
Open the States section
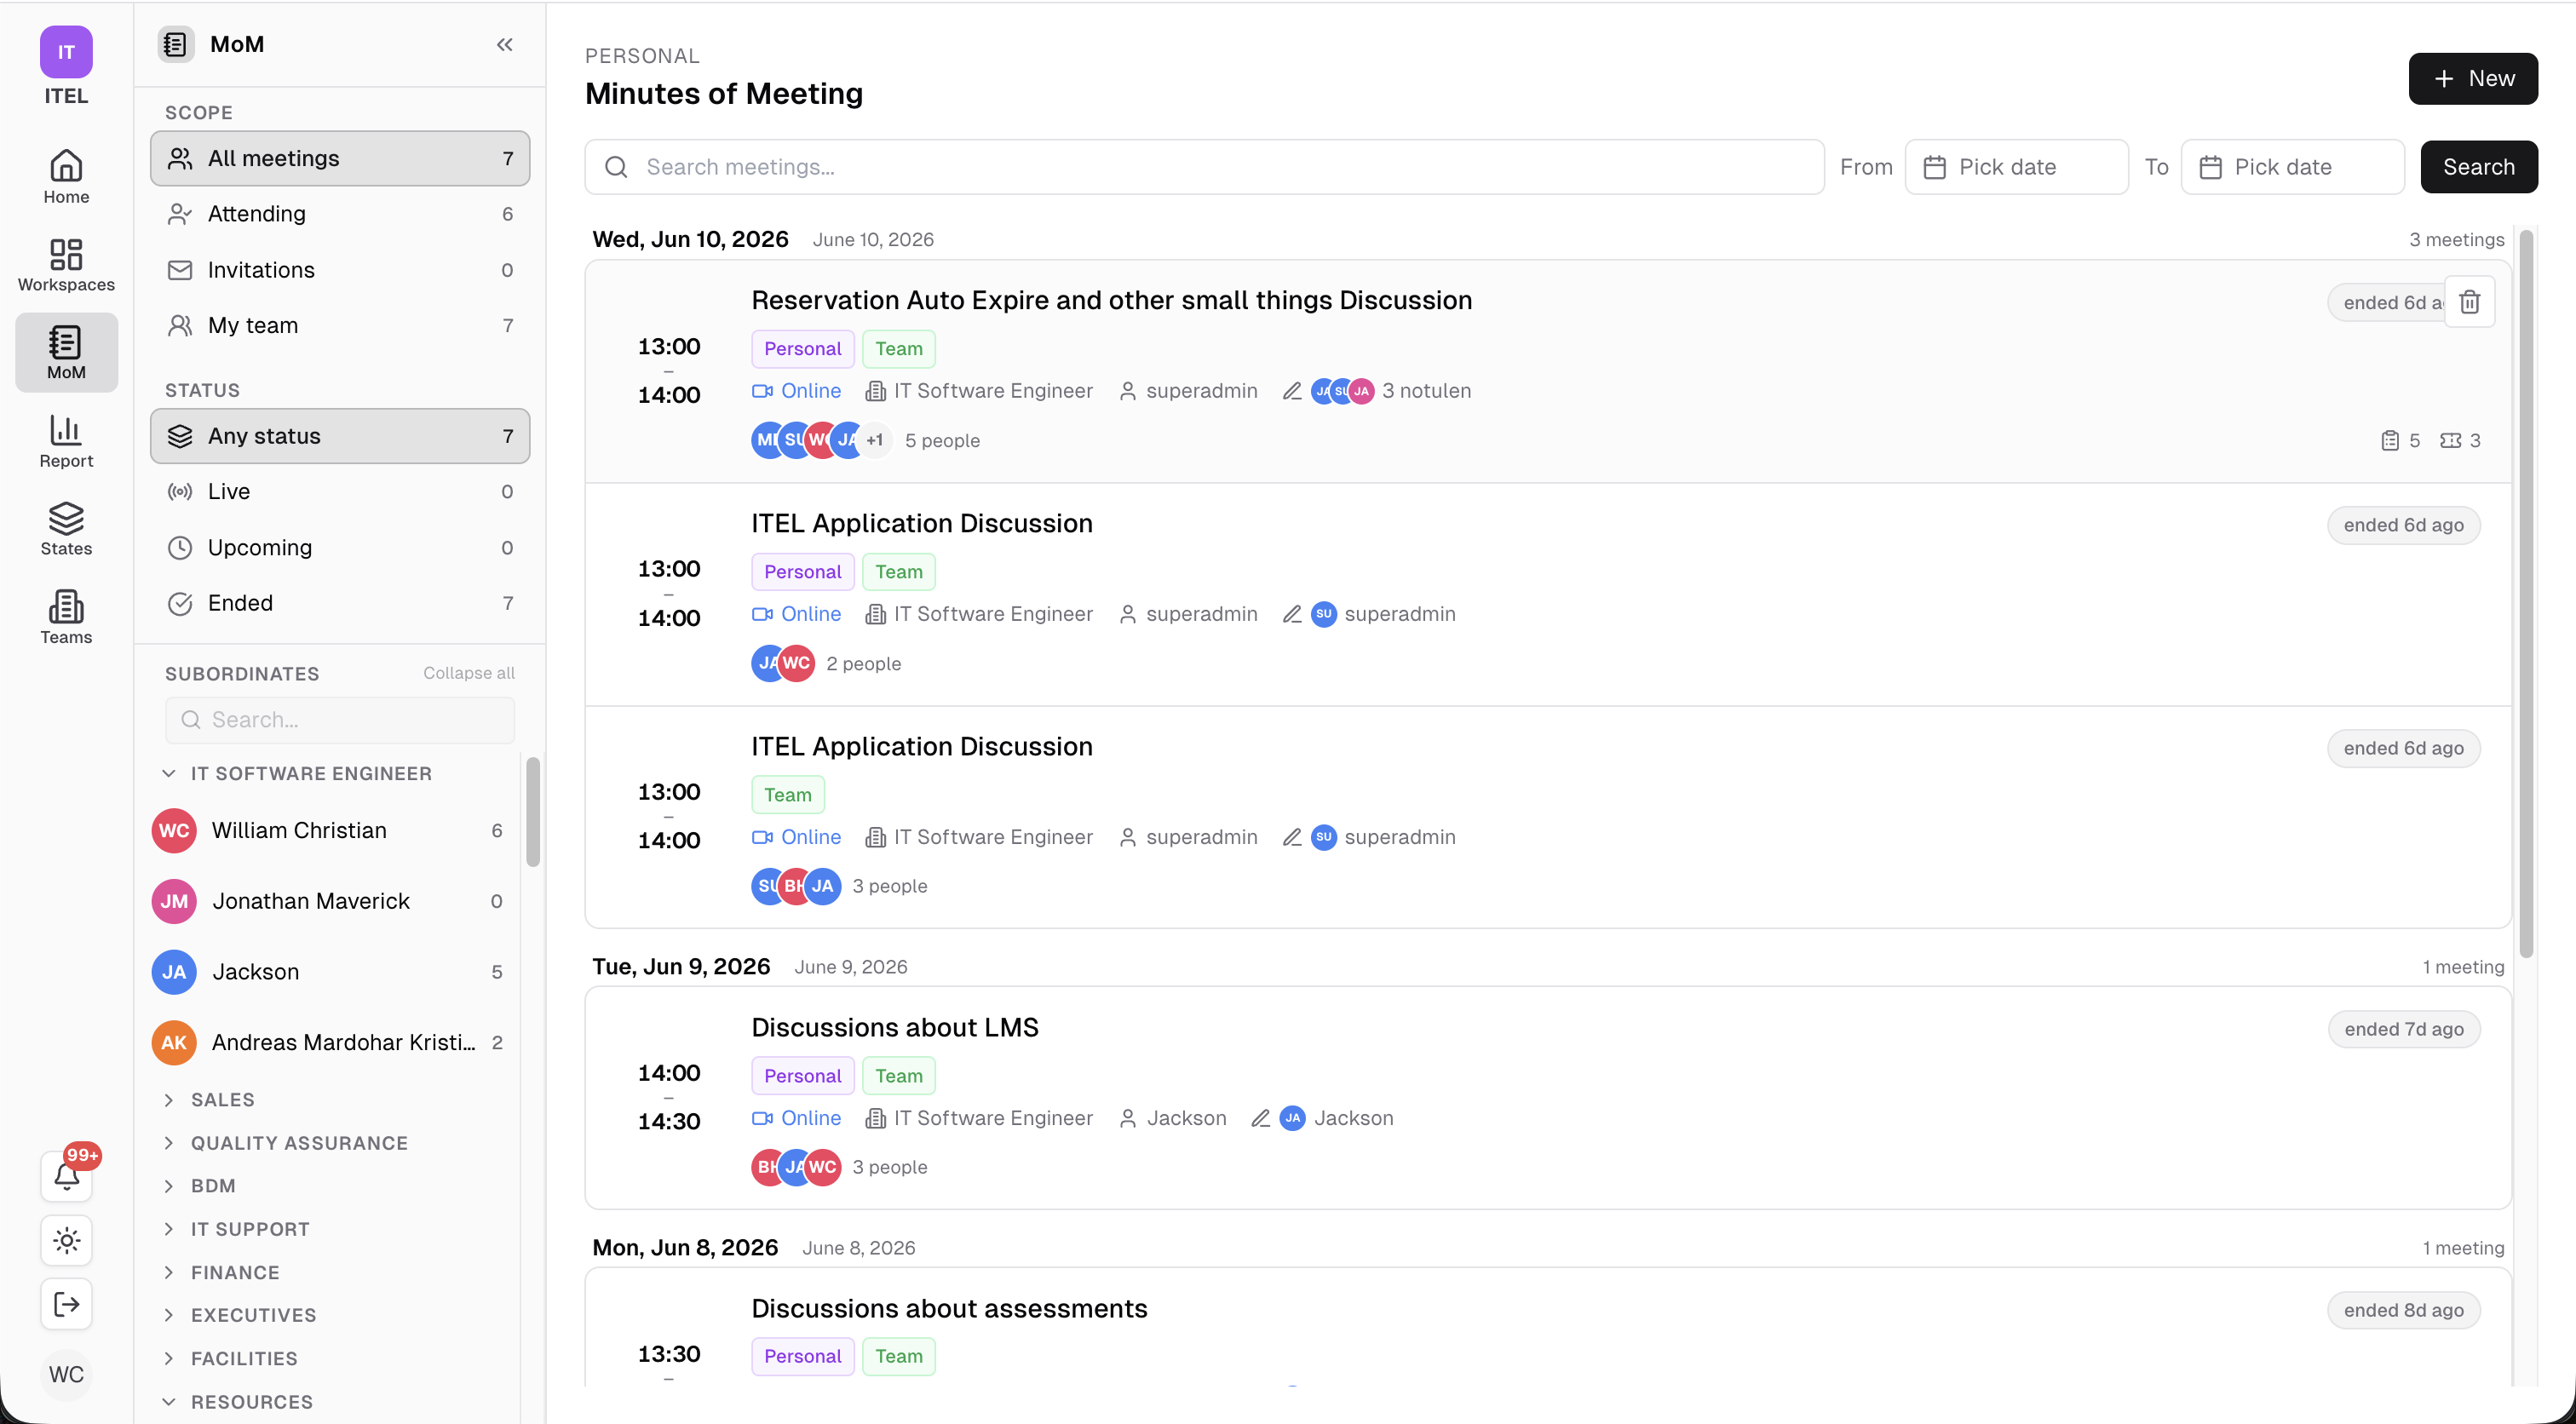[66, 529]
